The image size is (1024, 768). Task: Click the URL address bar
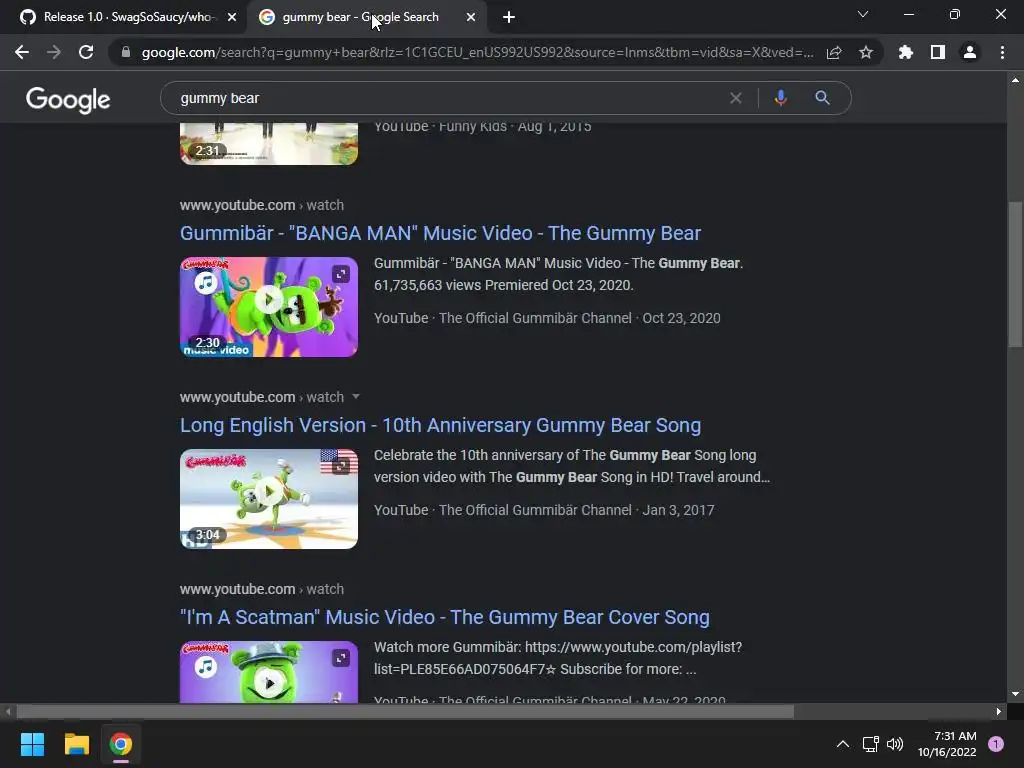[x=477, y=52]
